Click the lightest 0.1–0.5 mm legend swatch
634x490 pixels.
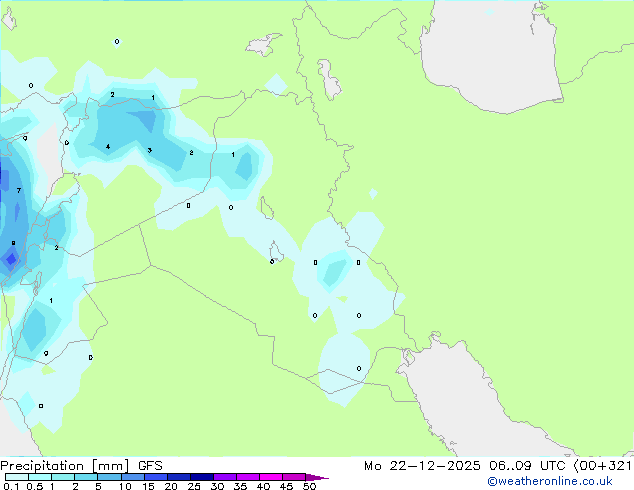click(17, 477)
